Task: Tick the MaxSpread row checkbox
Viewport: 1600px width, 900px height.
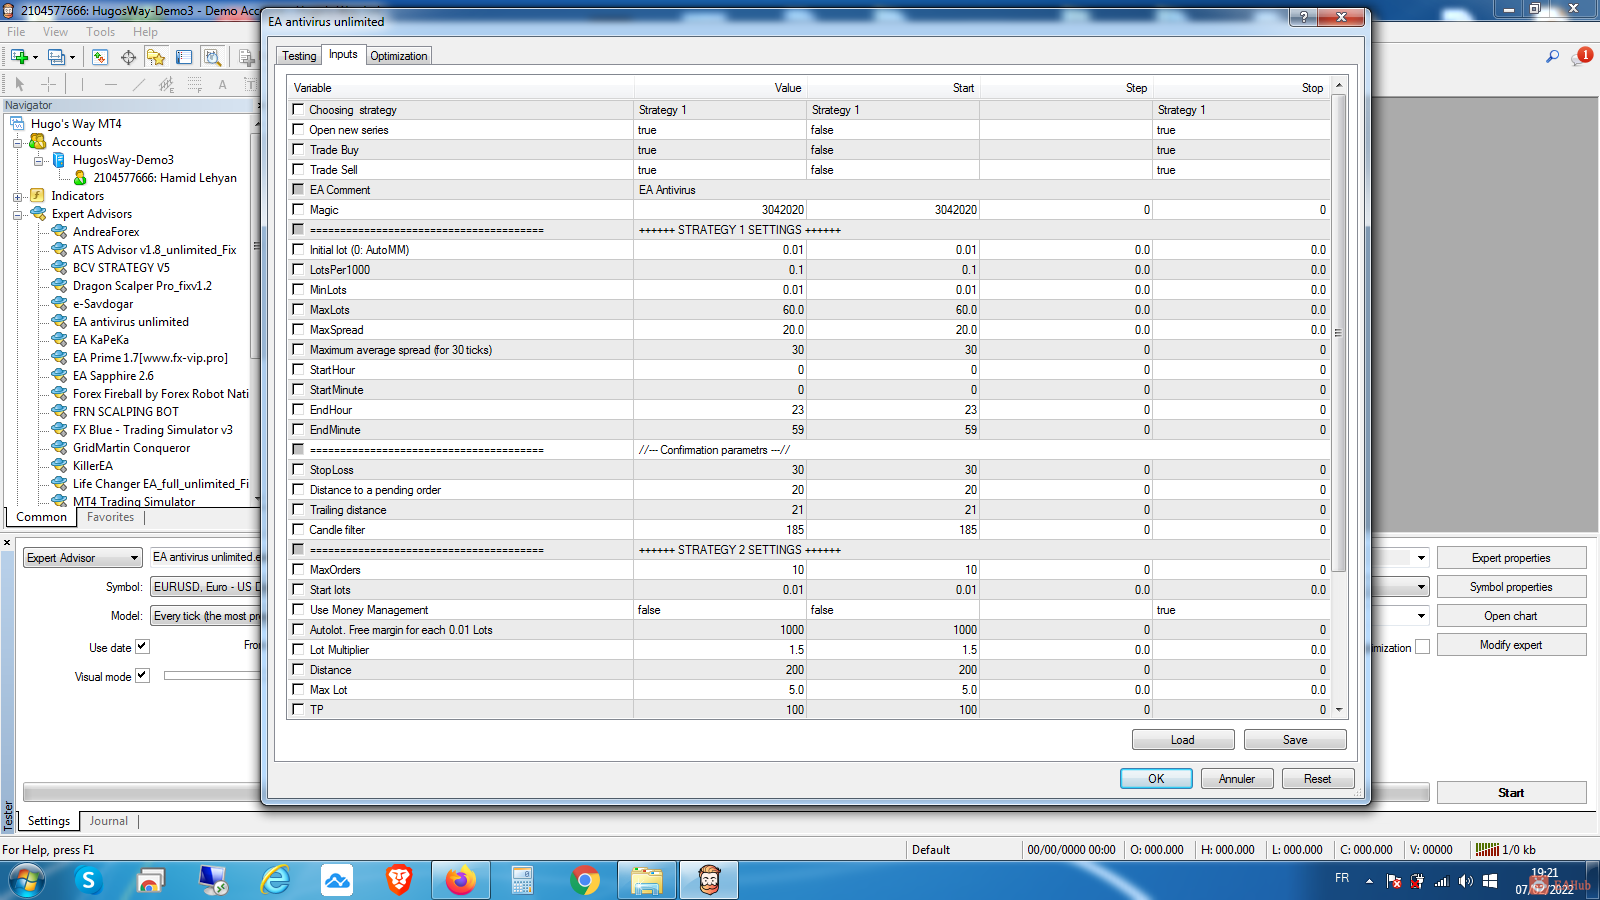Action: pos(298,329)
